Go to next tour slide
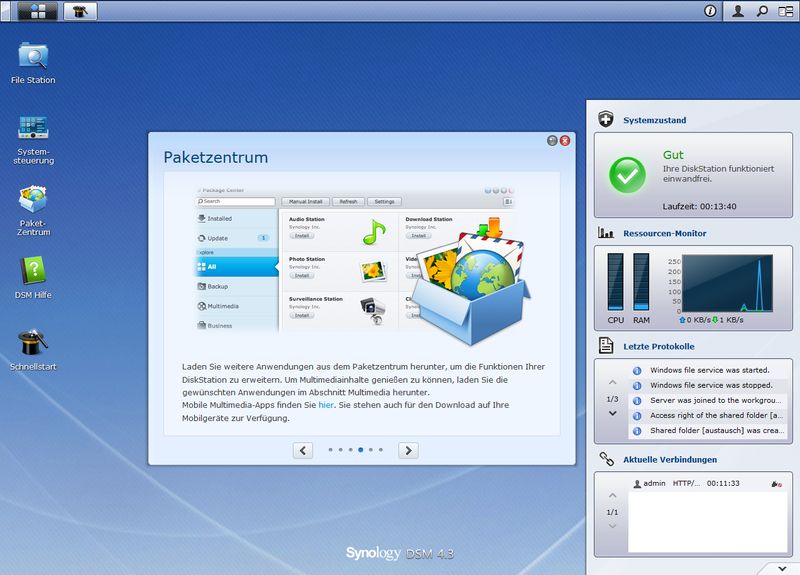 pyautogui.click(x=408, y=451)
